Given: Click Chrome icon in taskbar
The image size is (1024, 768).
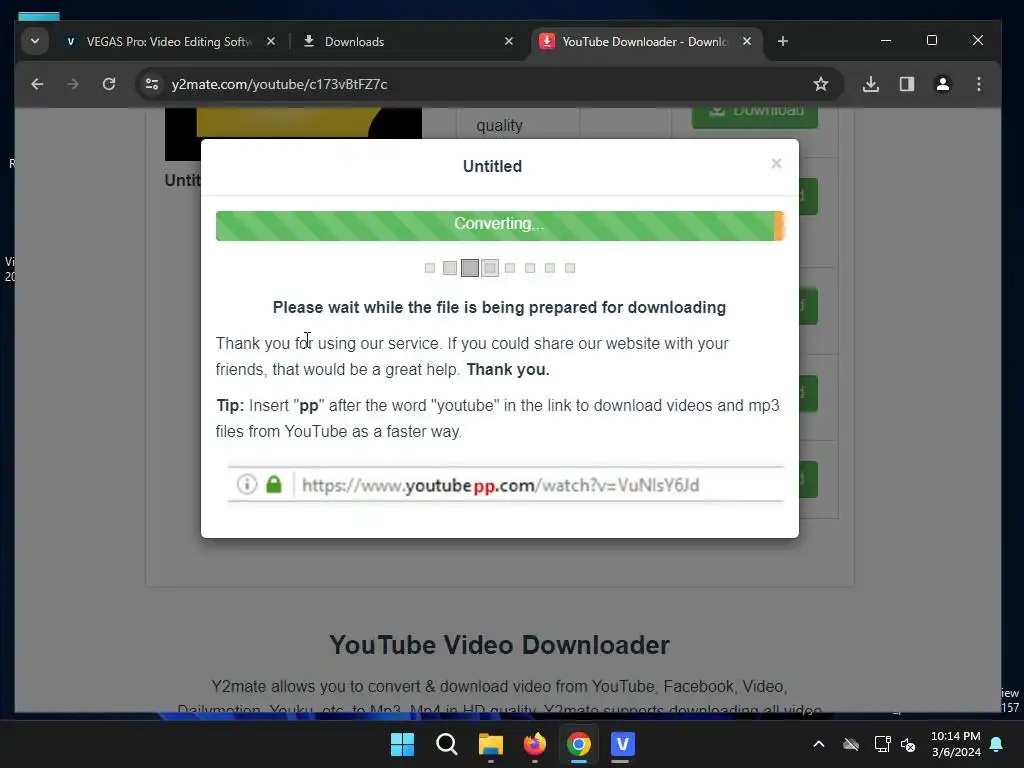Looking at the screenshot, I should coord(579,744).
